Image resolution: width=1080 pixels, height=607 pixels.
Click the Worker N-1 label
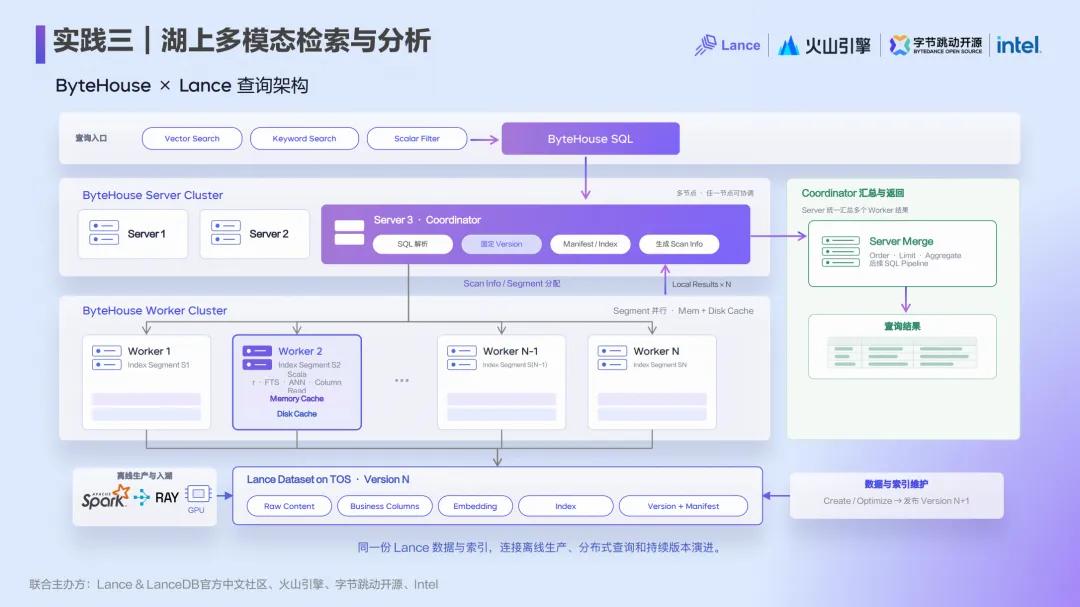pyautogui.click(x=510, y=351)
